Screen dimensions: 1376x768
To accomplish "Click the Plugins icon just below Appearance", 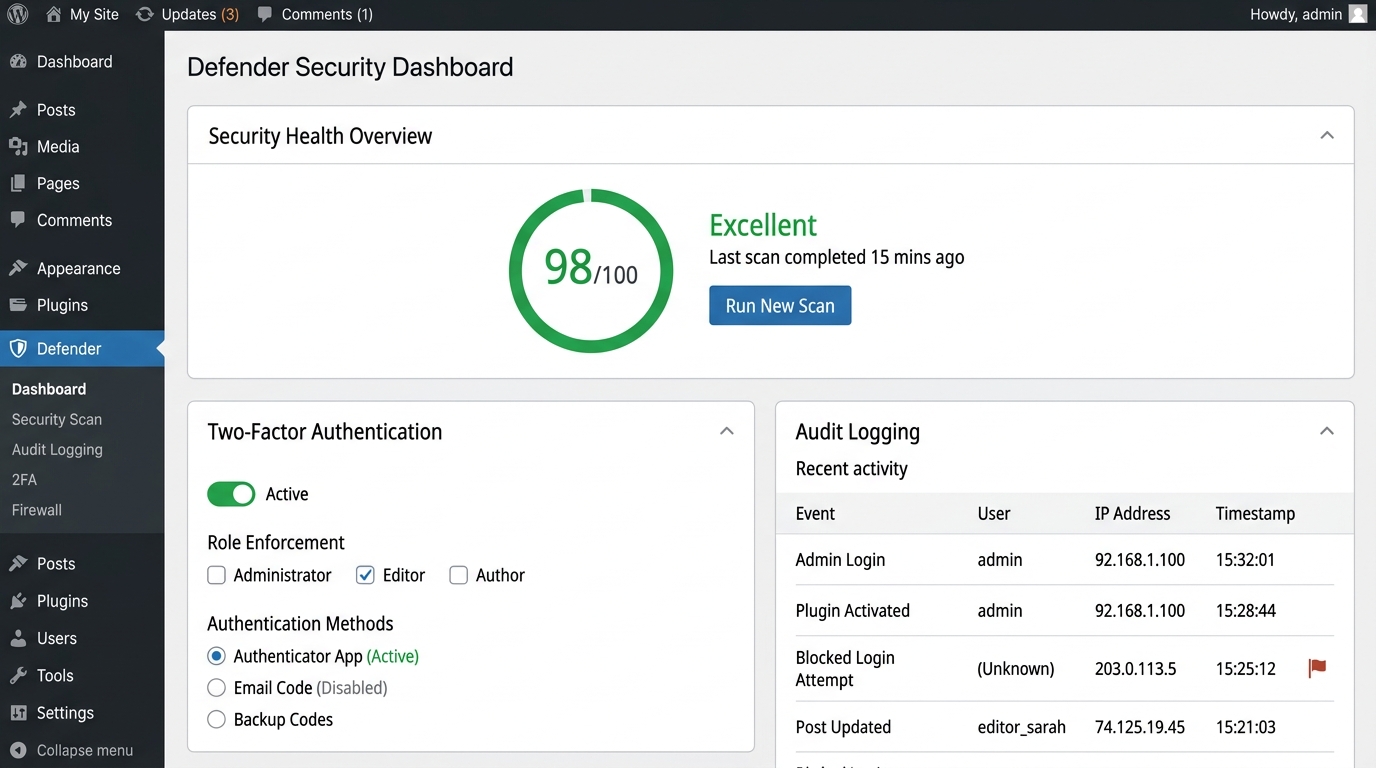I will [x=17, y=305].
